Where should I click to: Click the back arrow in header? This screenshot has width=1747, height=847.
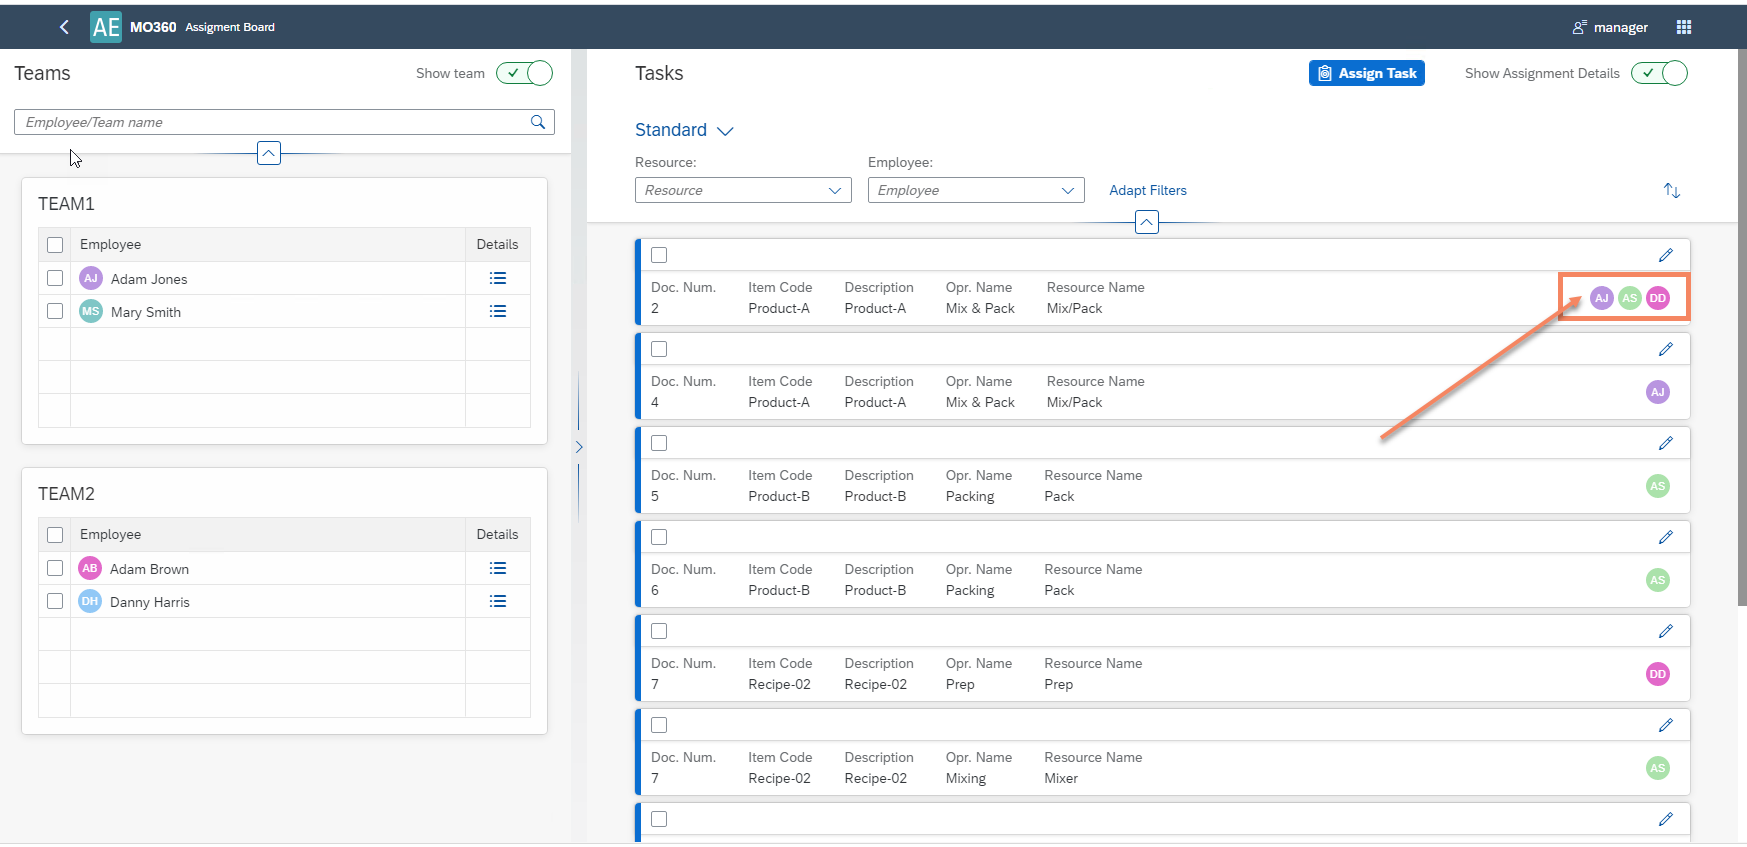pos(64,27)
